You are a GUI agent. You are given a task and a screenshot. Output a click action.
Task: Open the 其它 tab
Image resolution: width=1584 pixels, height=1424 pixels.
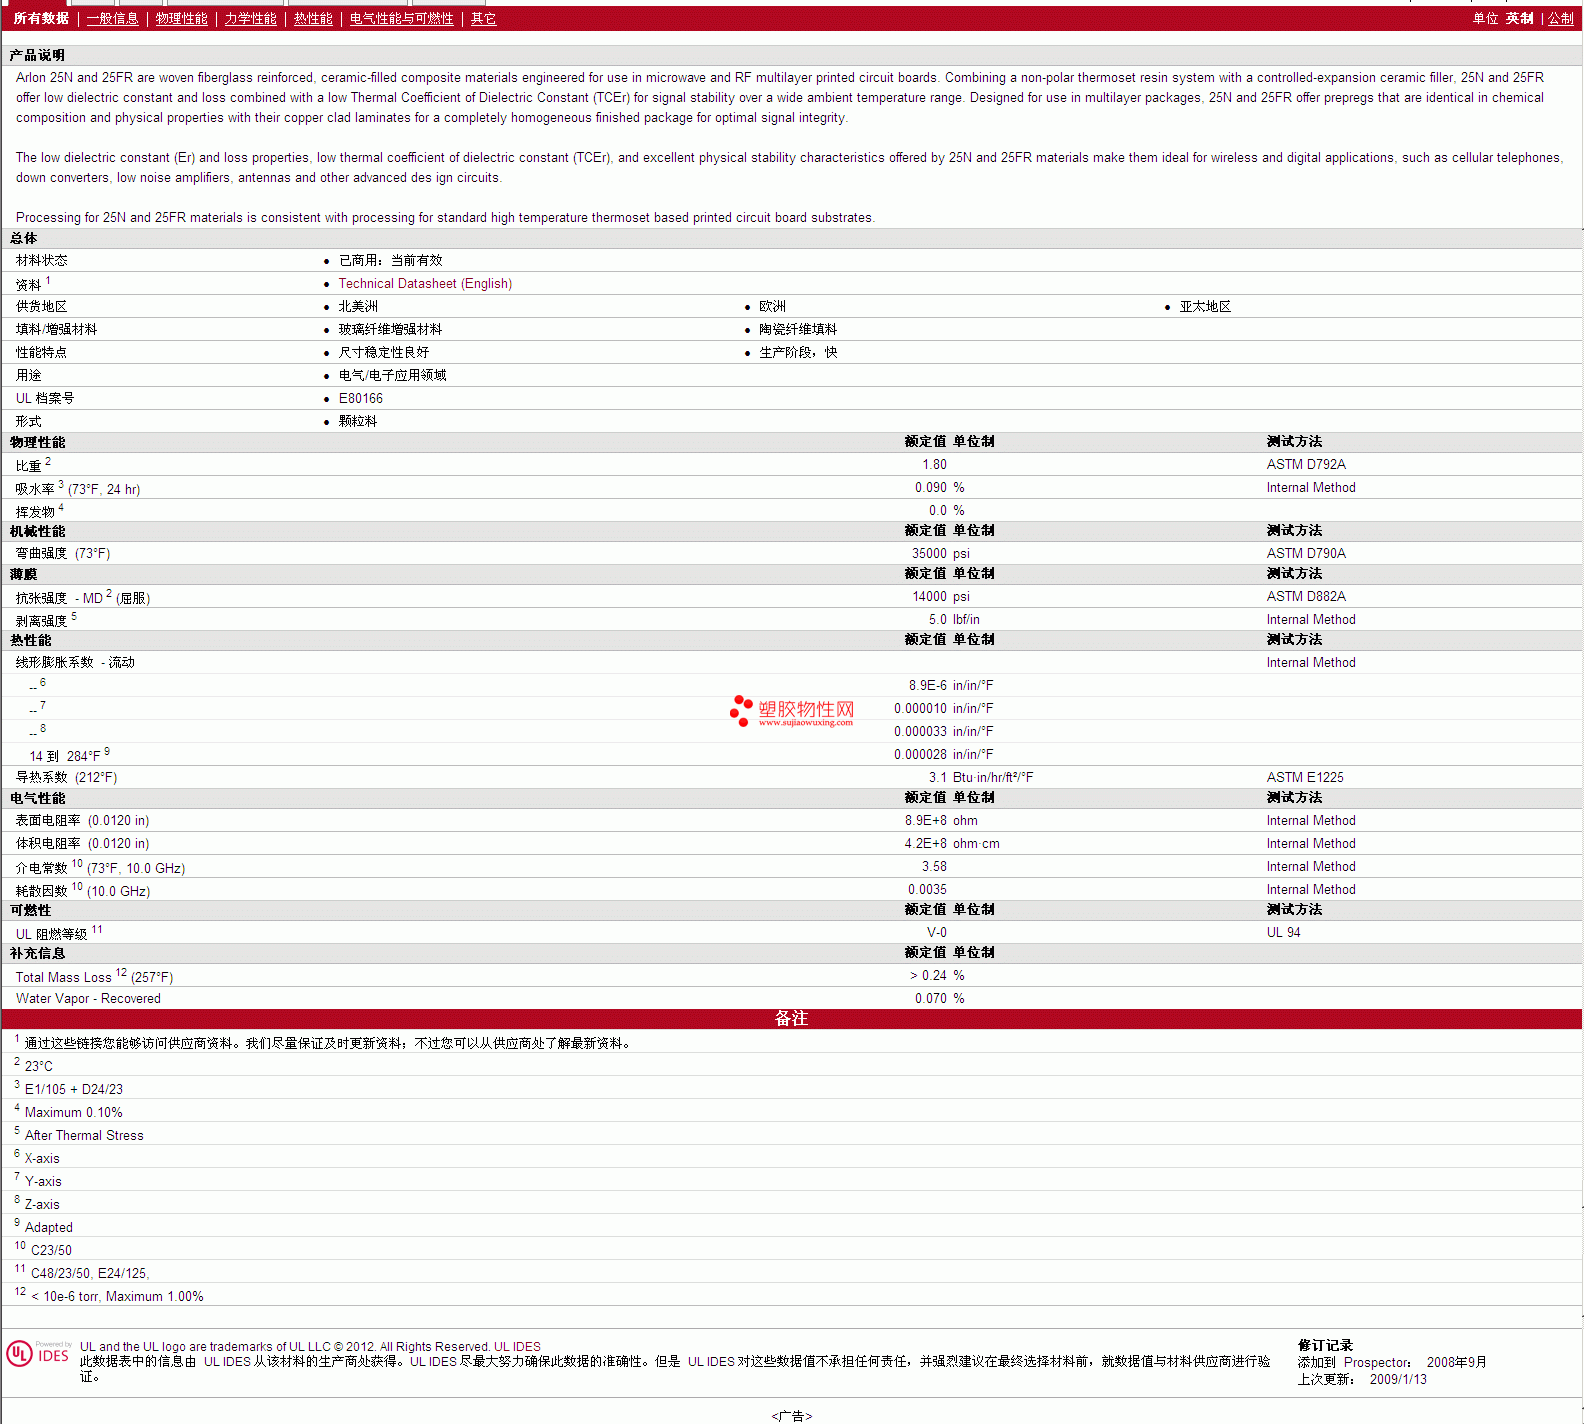click(483, 18)
